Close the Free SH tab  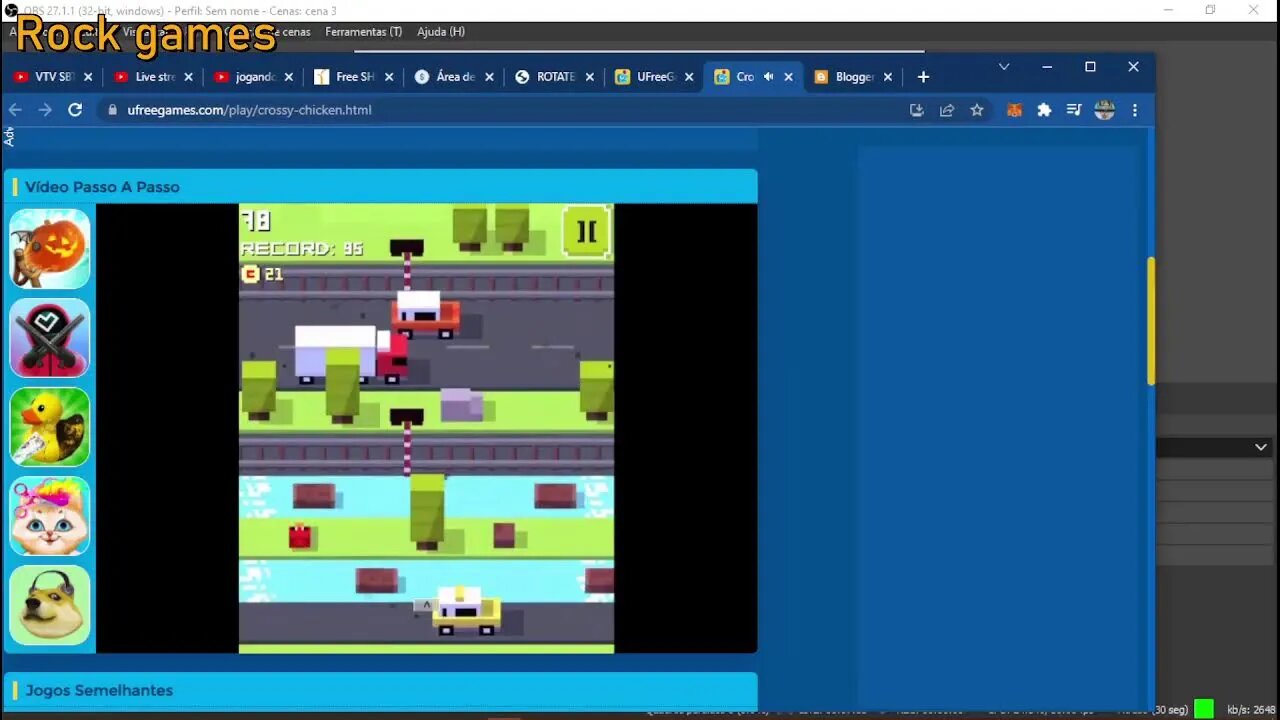(389, 77)
